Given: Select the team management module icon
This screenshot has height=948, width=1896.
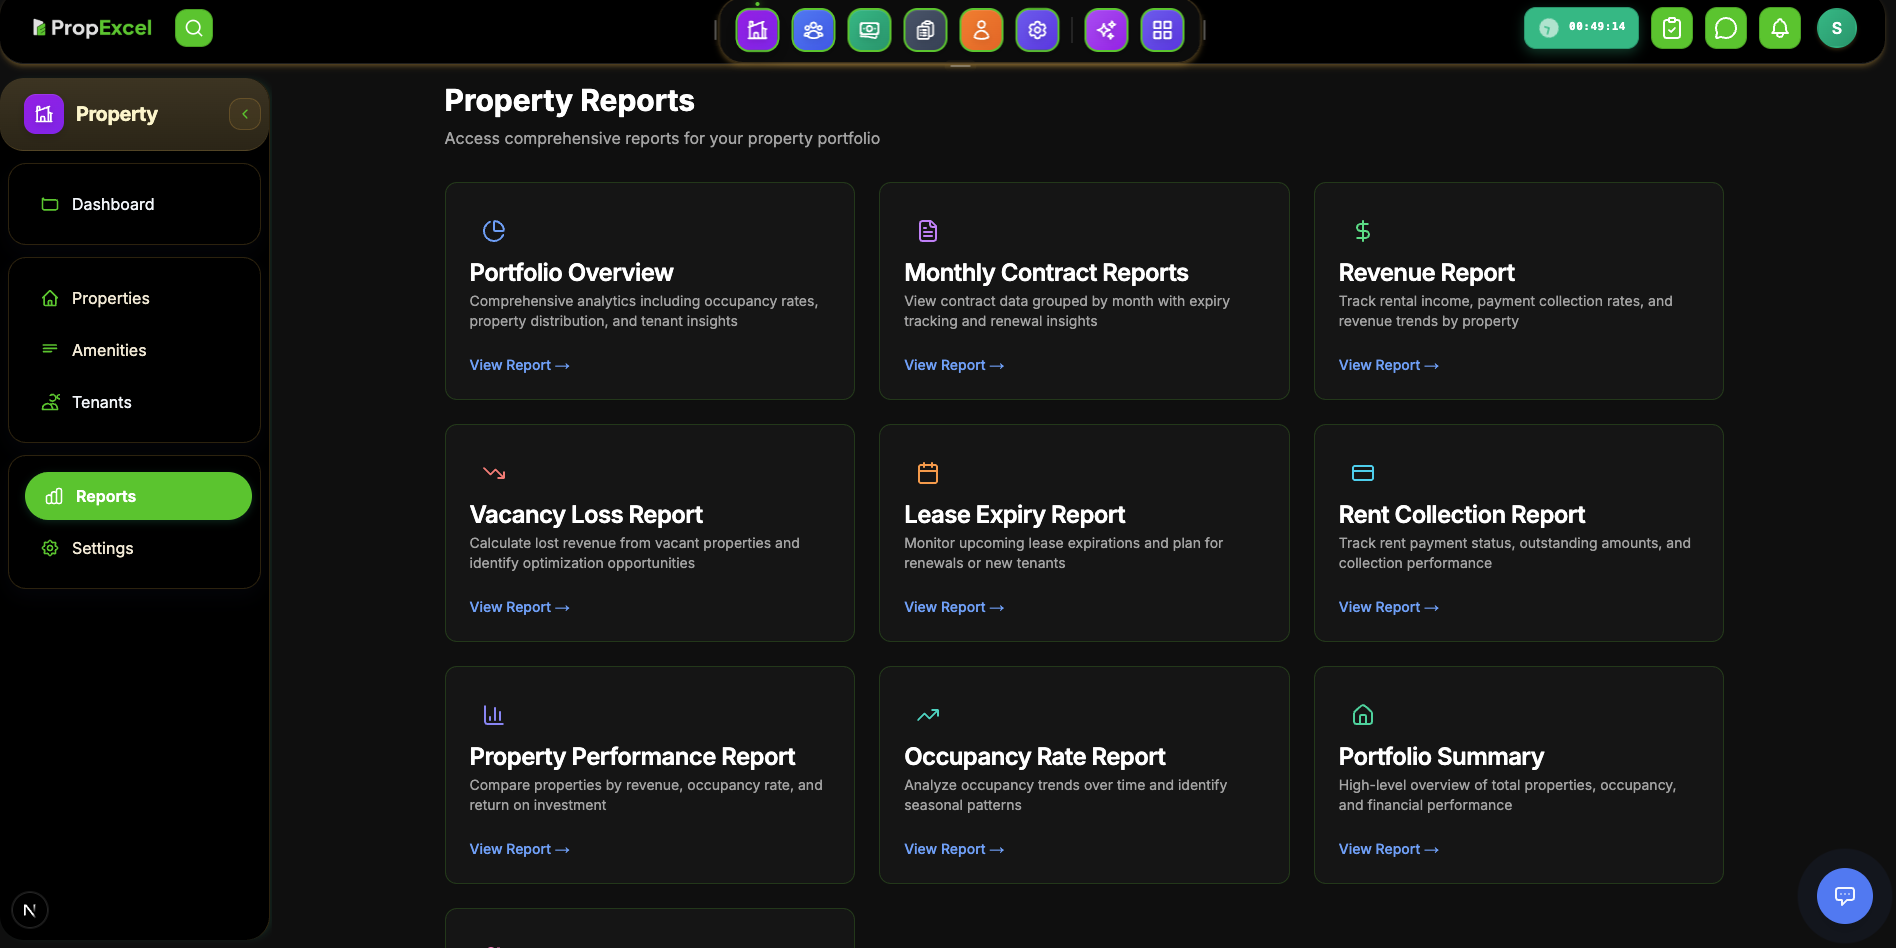Looking at the screenshot, I should [813, 29].
